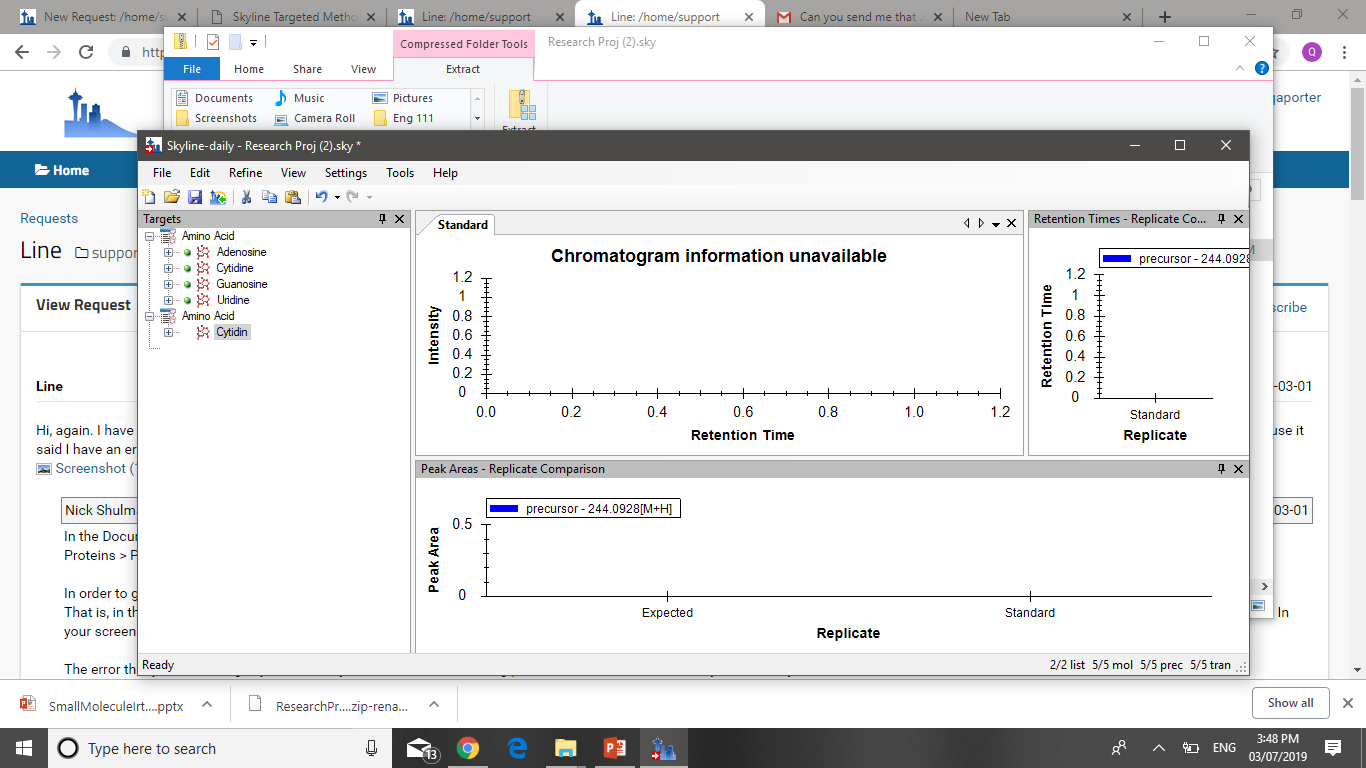Open PowerPoint from the Windows taskbar
This screenshot has height=768, width=1366.
pyautogui.click(x=614, y=748)
